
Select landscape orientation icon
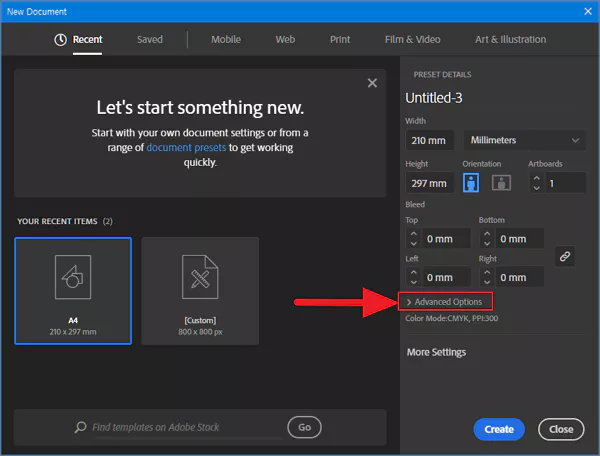point(501,183)
